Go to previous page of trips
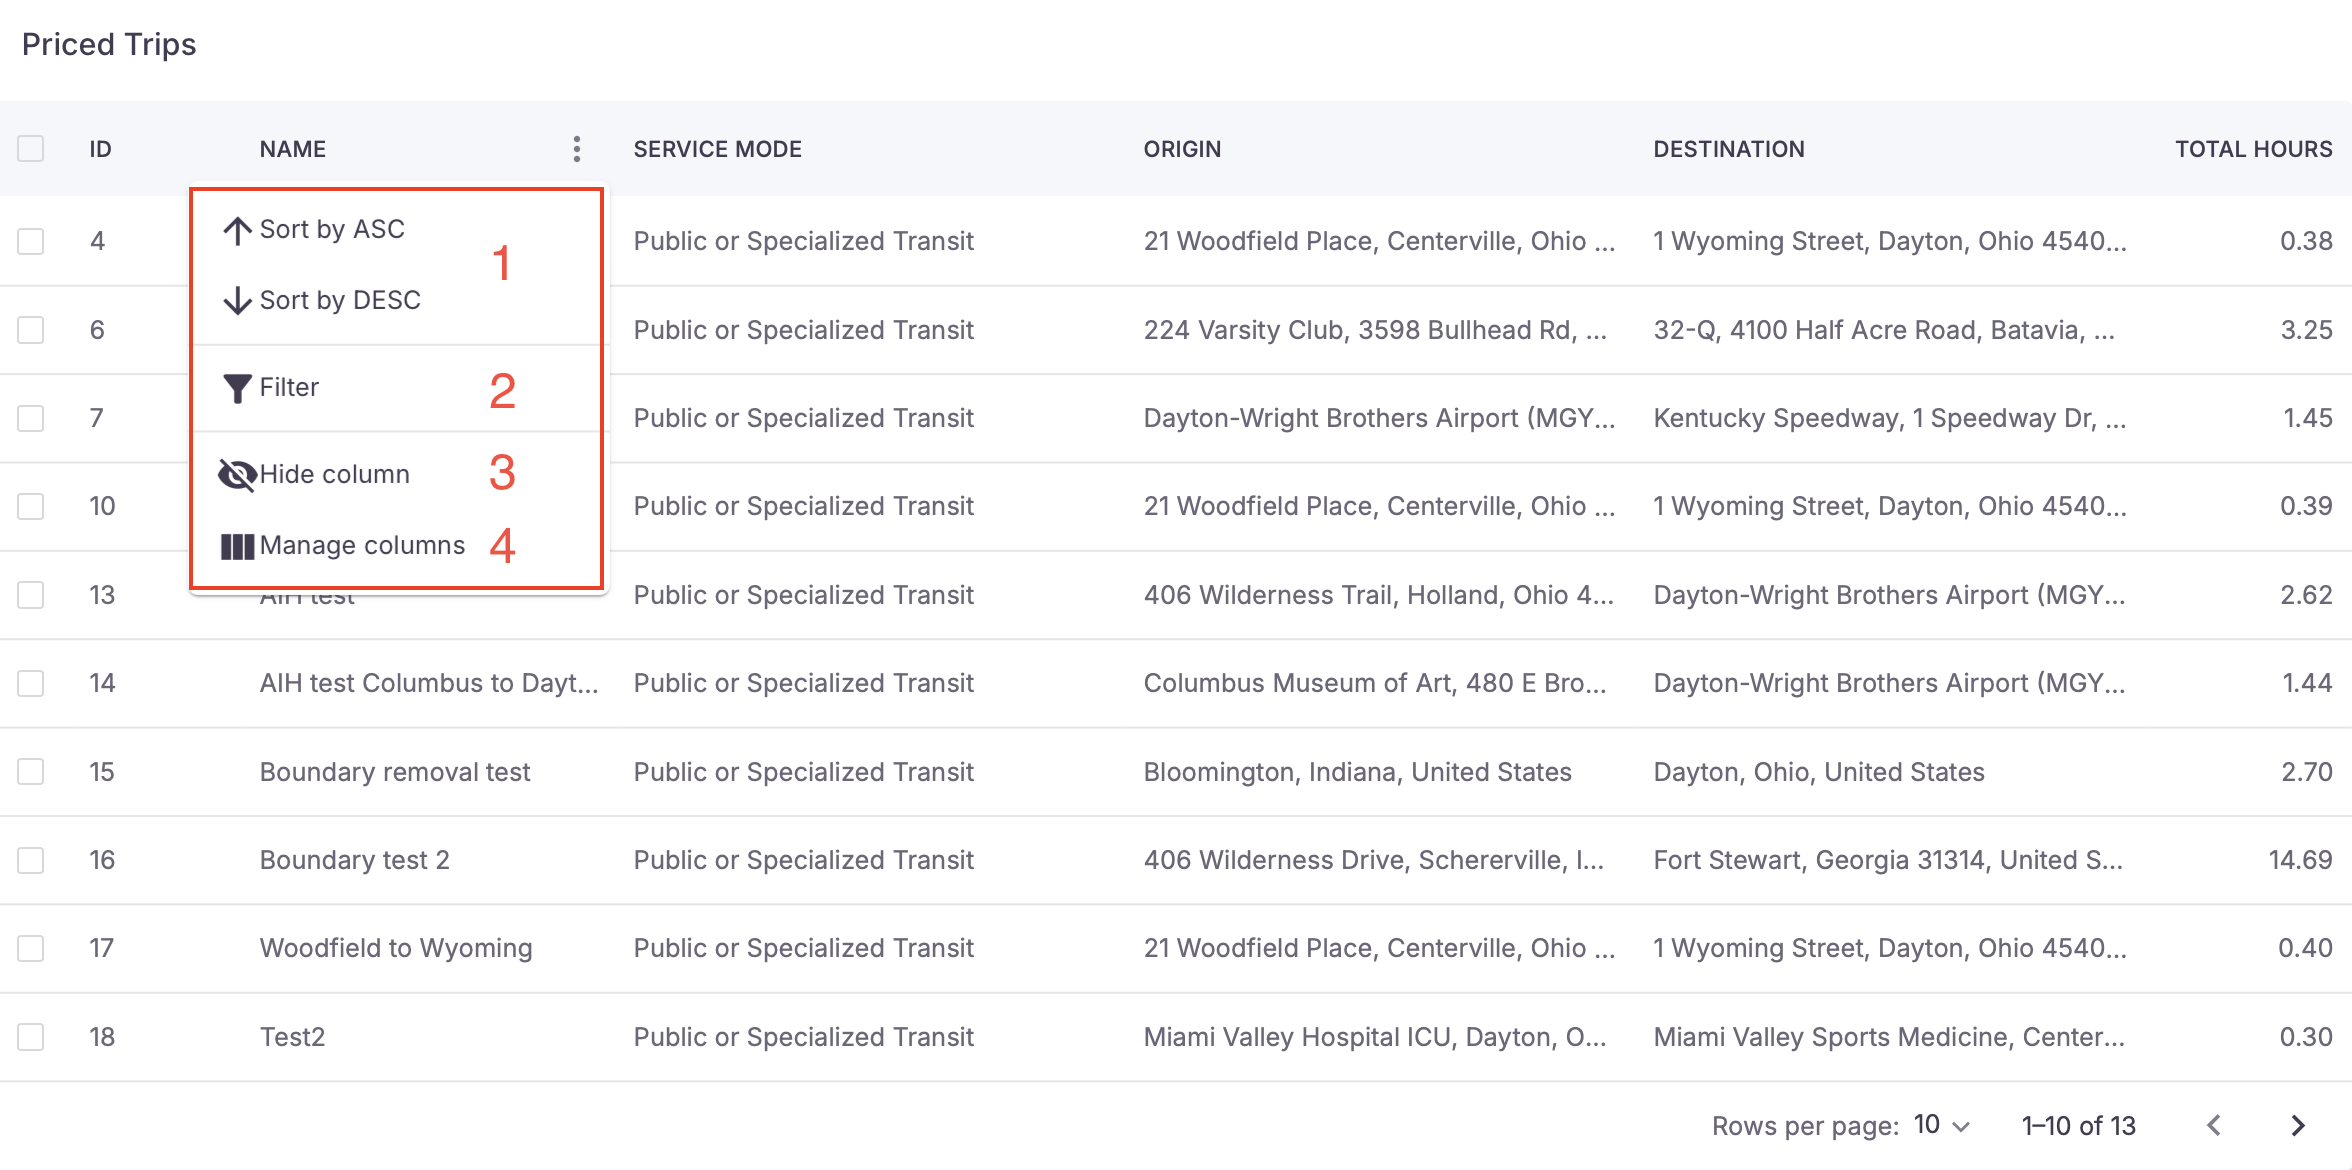The image size is (2352, 1170). tap(2214, 1126)
